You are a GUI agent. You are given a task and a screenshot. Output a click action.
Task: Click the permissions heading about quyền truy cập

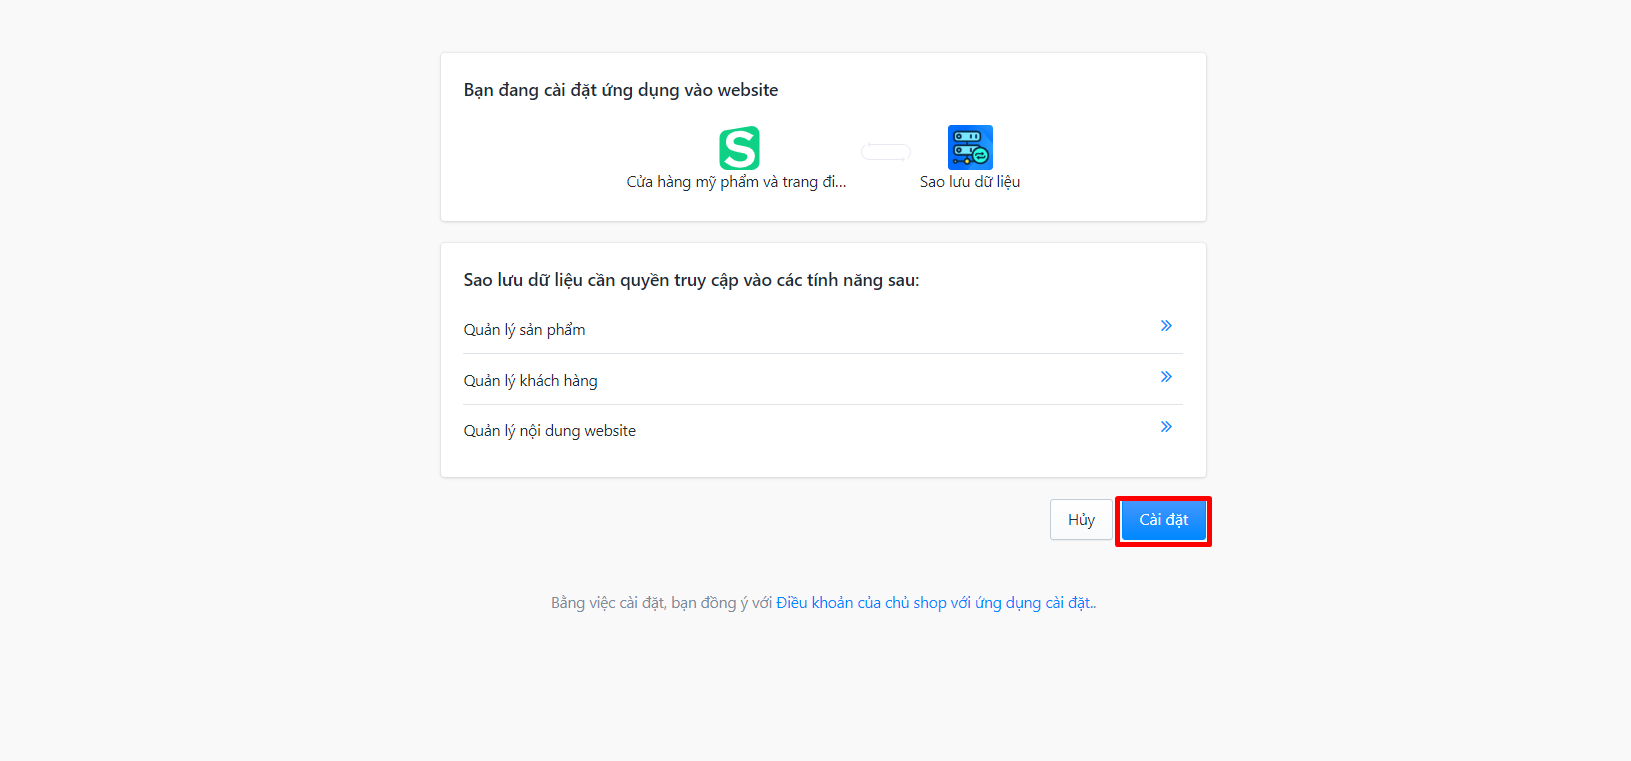(x=691, y=280)
